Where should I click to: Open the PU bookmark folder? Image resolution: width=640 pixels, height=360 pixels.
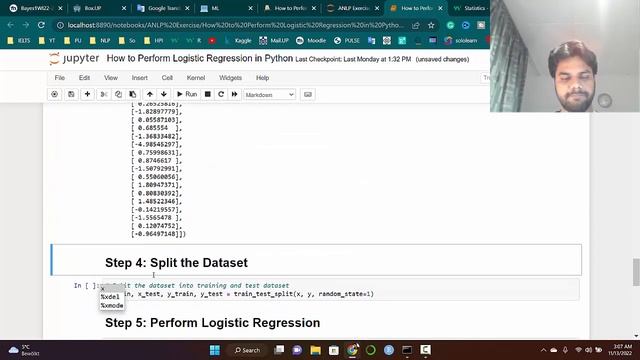(73, 40)
